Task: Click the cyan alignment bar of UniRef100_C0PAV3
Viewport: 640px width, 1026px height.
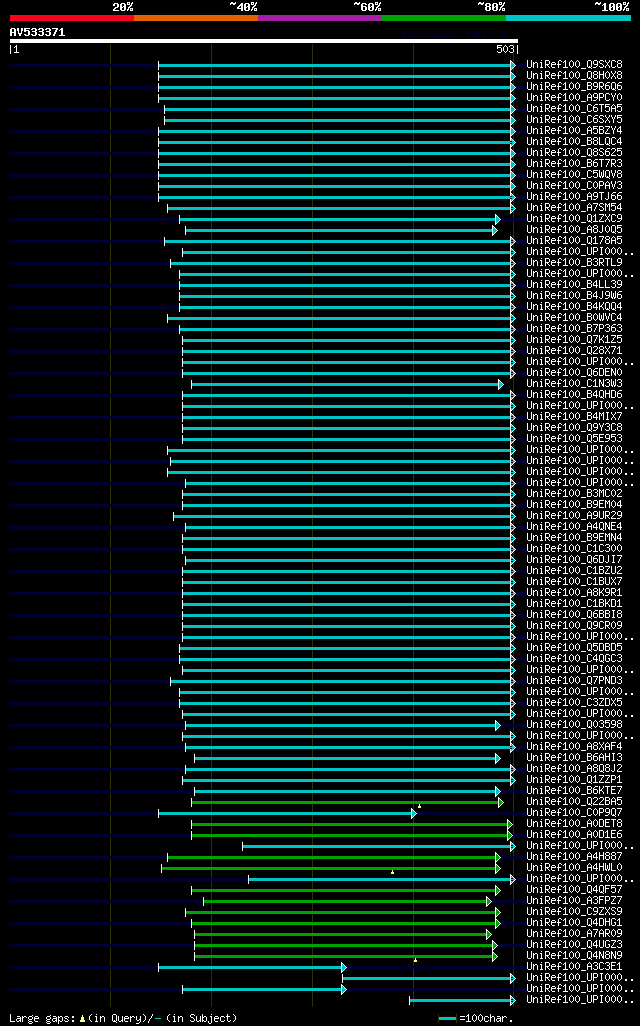Action: tap(337, 186)
